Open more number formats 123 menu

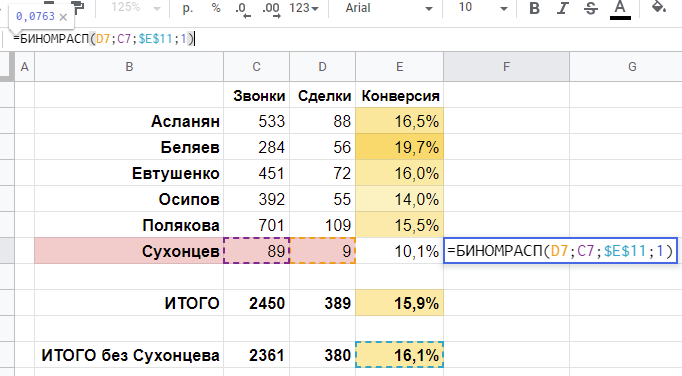[304, 8]
